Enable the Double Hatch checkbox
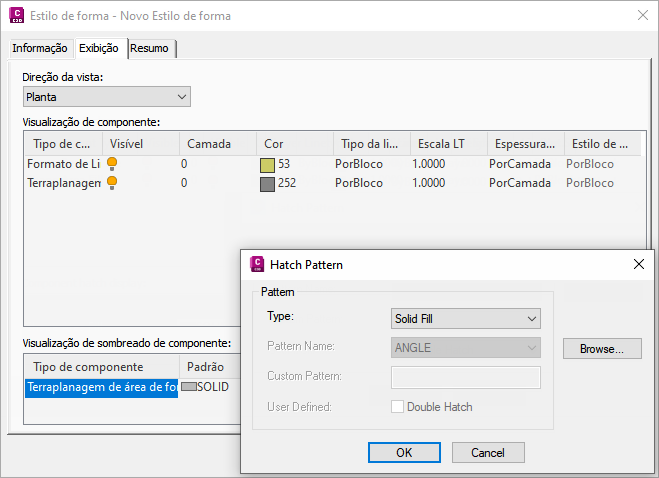This screenshot has width=659, height=478. 398,407
